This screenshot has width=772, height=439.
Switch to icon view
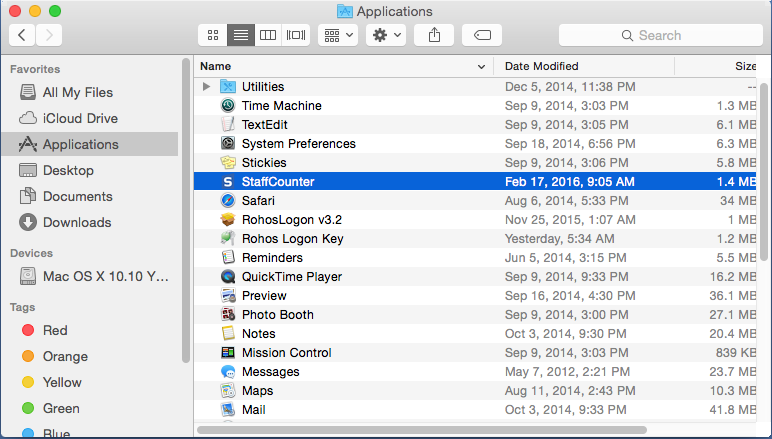coord(213,35)
